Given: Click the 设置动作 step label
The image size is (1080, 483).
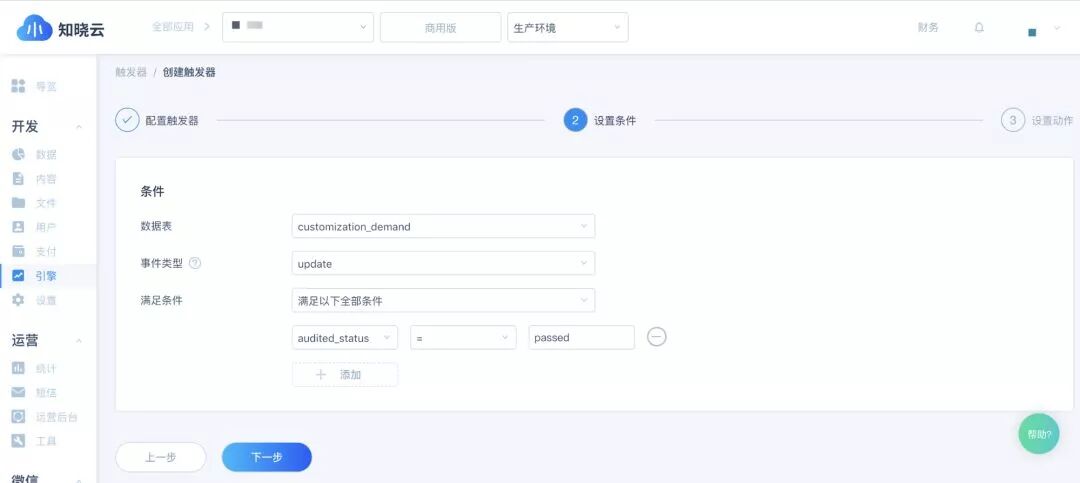Looking at the screenshot, I should [x=1052, y=121].
